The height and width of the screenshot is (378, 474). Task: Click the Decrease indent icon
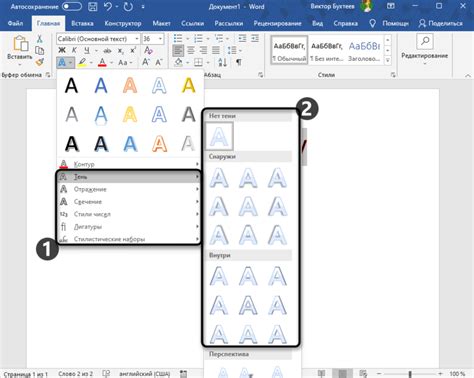point(242,39)
